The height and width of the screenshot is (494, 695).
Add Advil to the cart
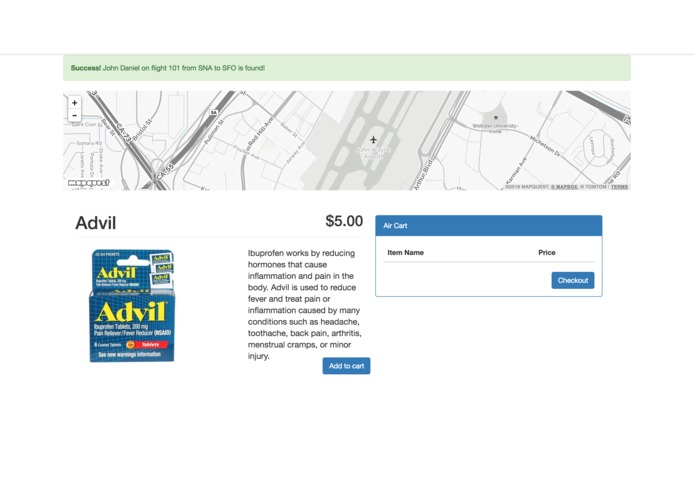[346, 366]
